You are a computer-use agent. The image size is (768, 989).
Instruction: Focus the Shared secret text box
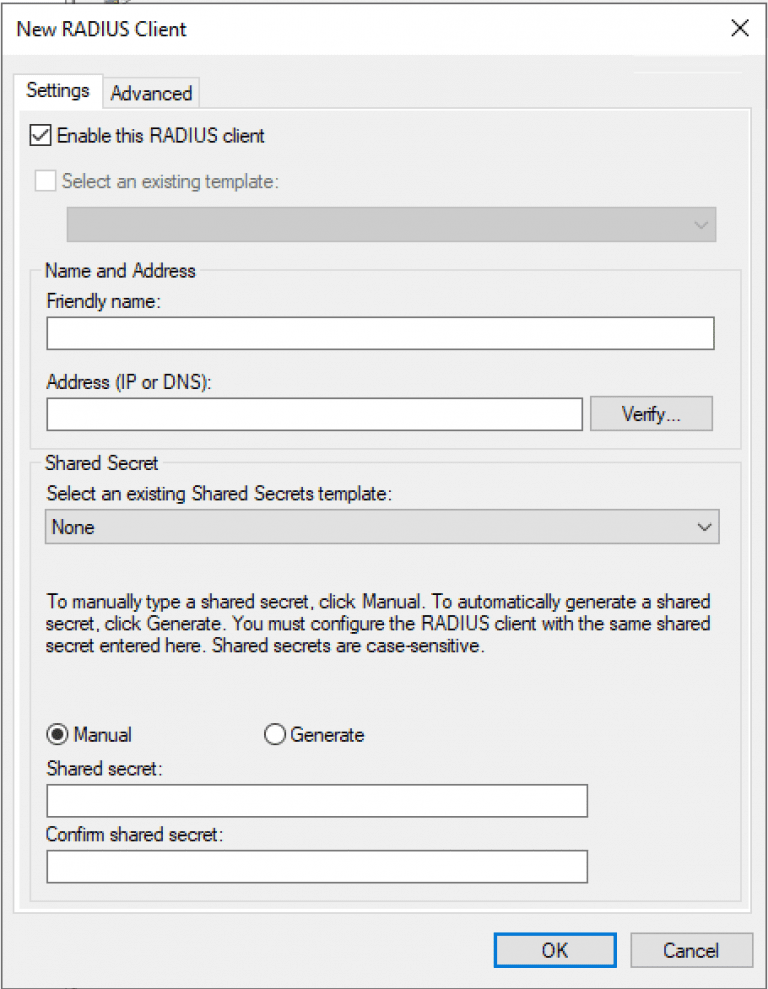[316, 800]
